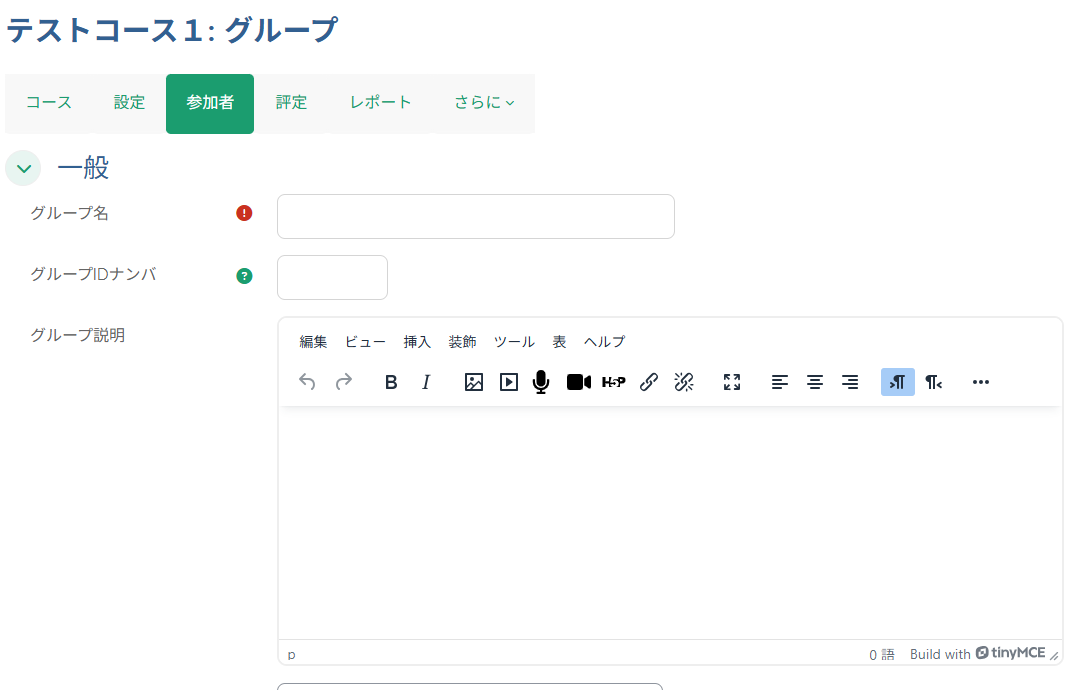Open the さらに dropdown menu
Image resolution: width=1068 pixels, height=690 pixels.
pos(484,103)
